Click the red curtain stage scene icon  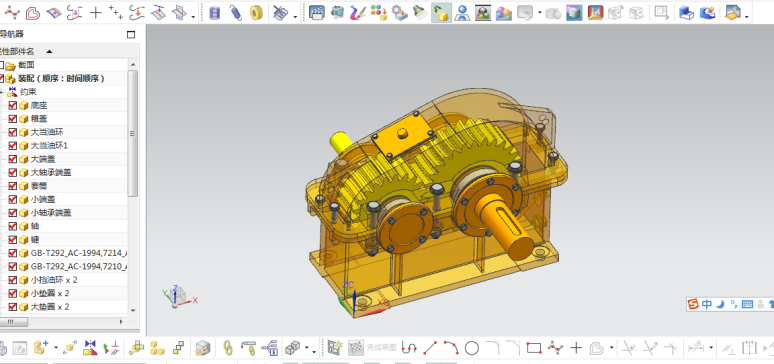click(595, 12)
